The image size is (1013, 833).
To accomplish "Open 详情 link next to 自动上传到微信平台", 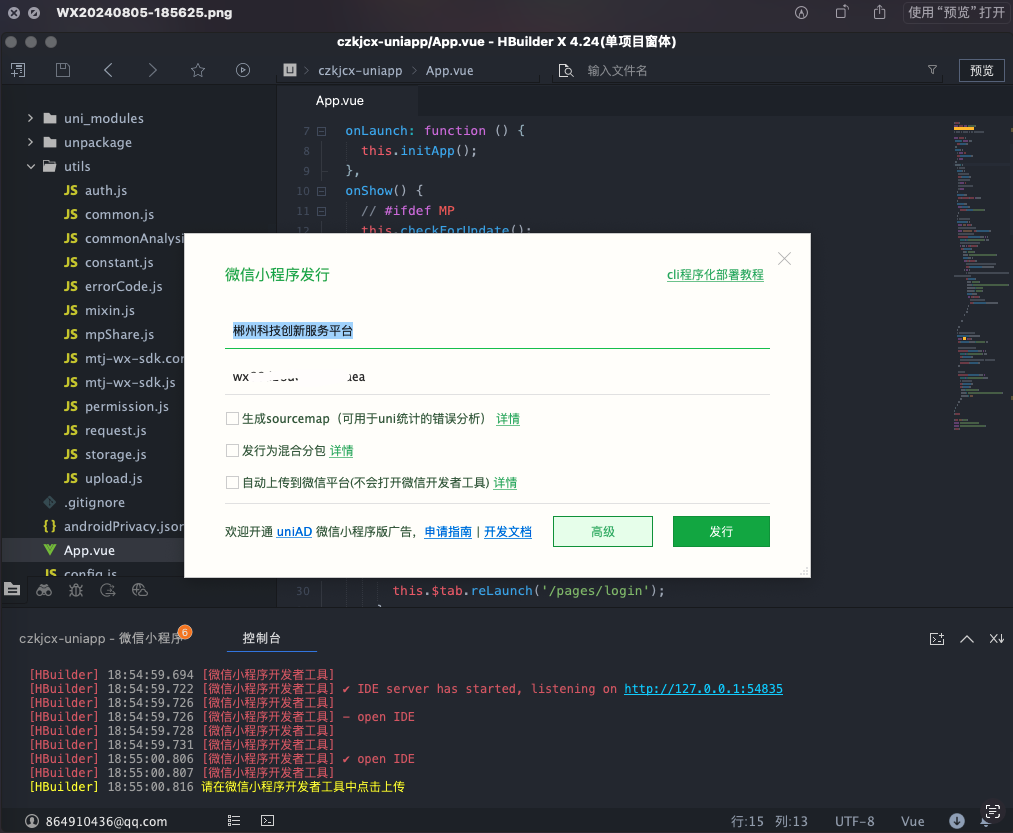I will 505,482.
